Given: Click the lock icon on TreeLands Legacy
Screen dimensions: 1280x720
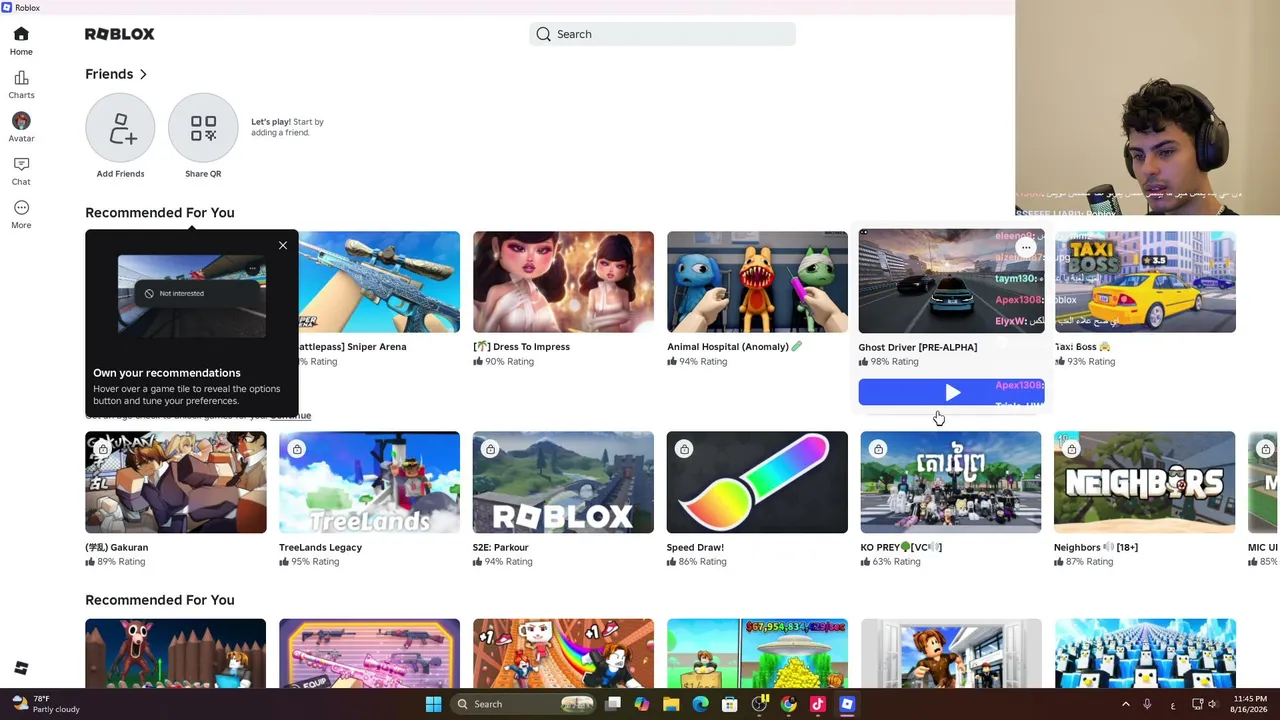Looking at the screenshot, I should (x=297, y=449).
